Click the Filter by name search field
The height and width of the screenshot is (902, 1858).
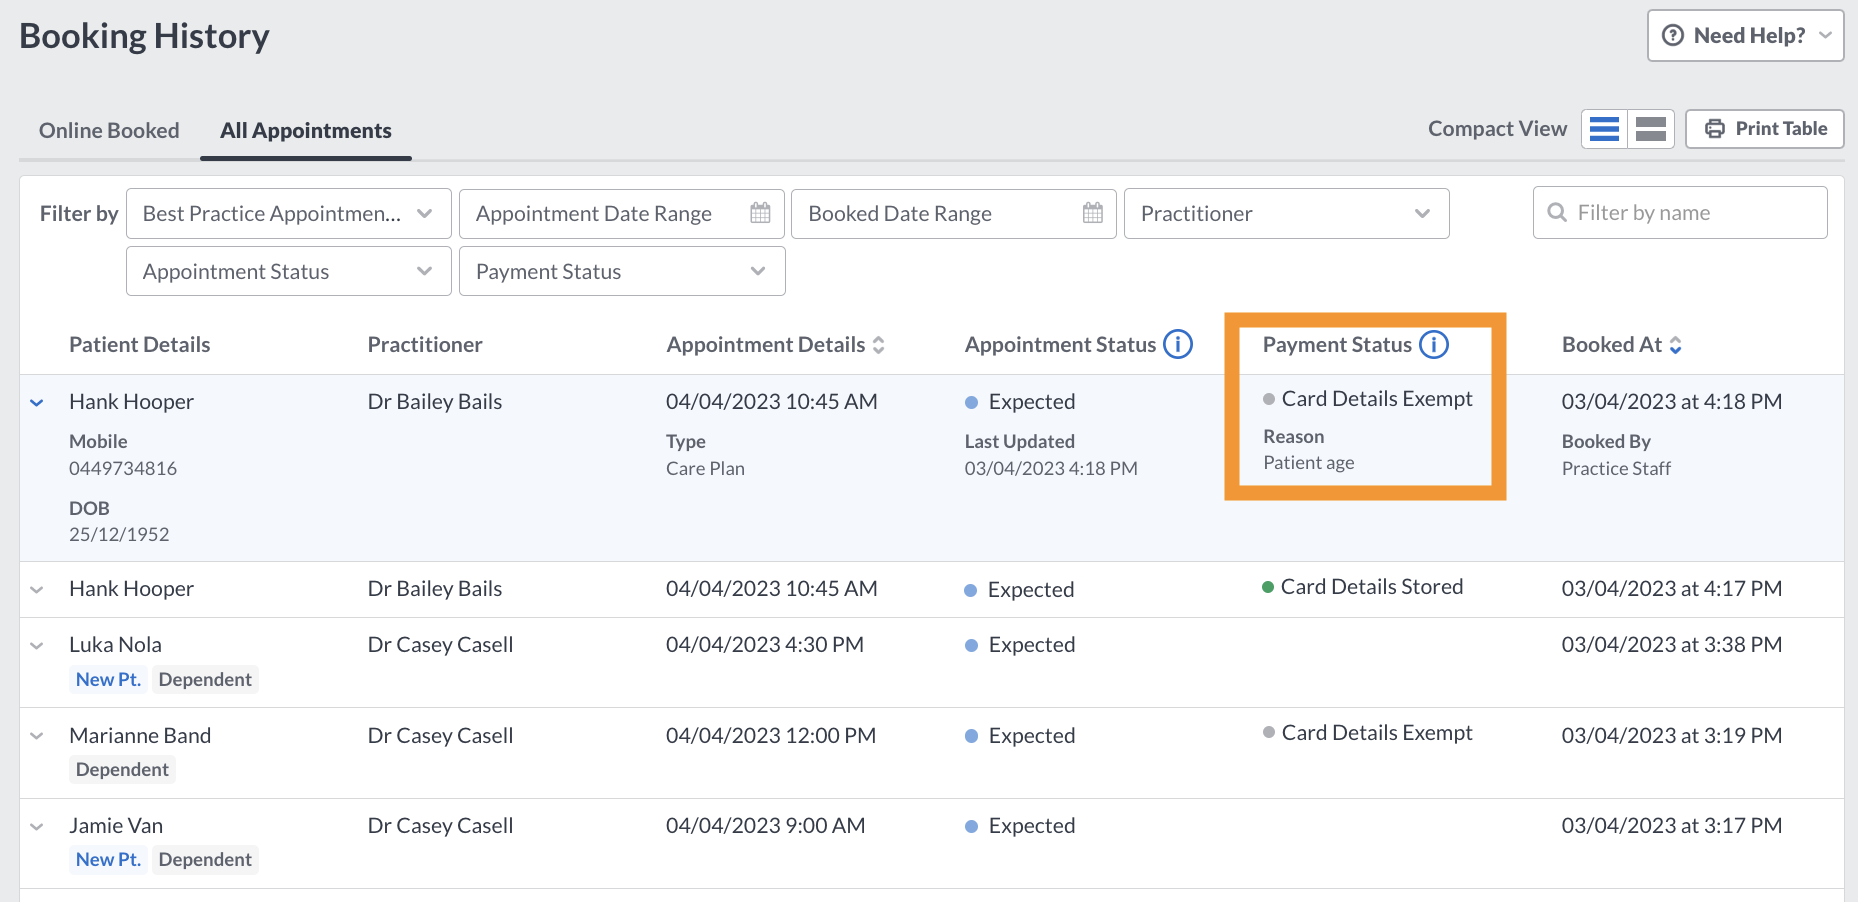coord(1680,213)
